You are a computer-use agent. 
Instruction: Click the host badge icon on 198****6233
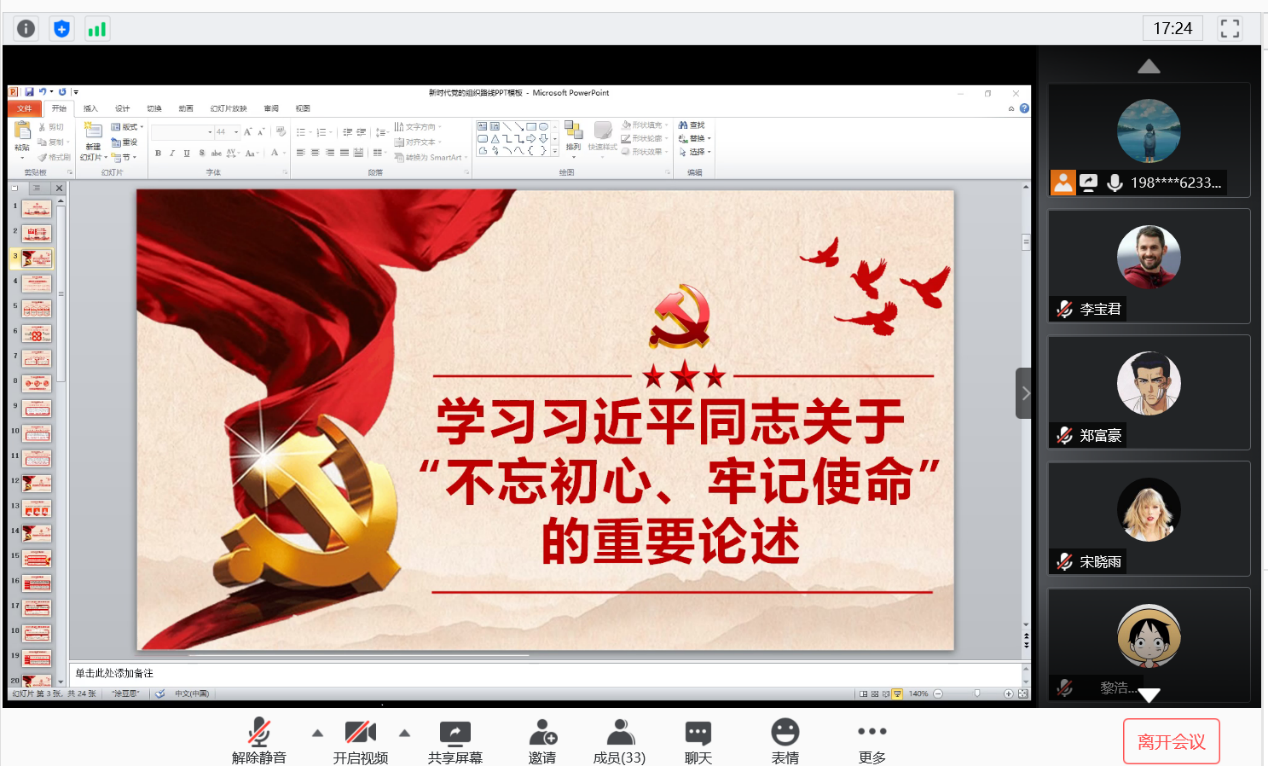coord(1062,183)
